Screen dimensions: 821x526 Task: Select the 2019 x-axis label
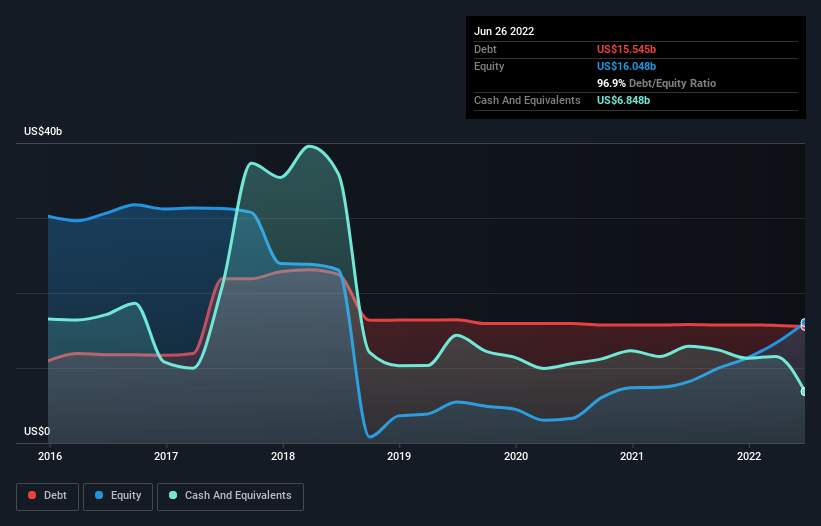click(x=399, y=456)
